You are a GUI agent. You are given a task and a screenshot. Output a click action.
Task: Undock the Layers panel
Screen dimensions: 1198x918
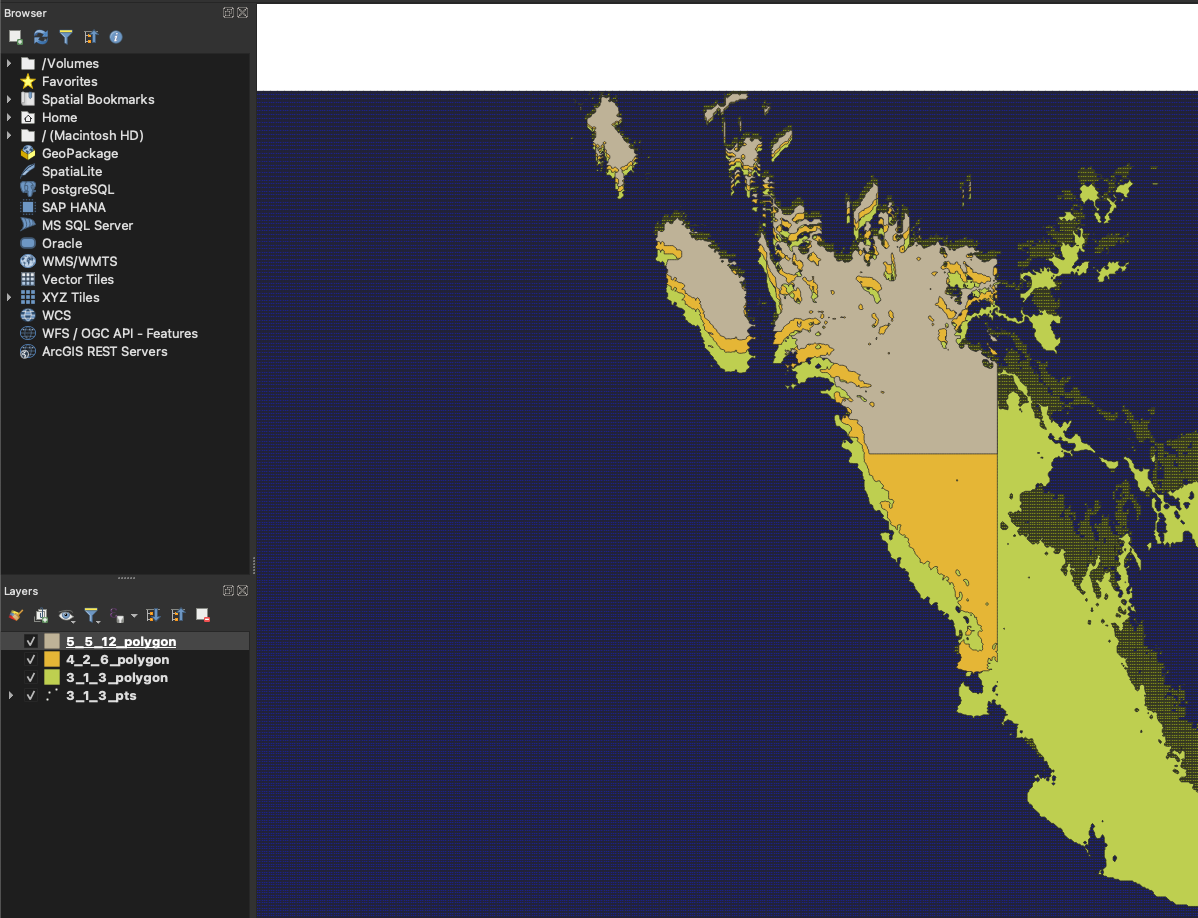tap(228, 590)
